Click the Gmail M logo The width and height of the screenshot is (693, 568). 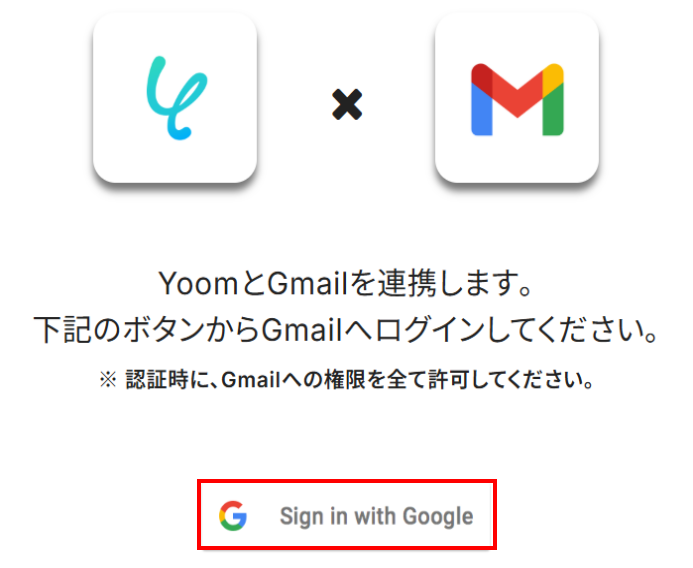[x=517, y=99]
